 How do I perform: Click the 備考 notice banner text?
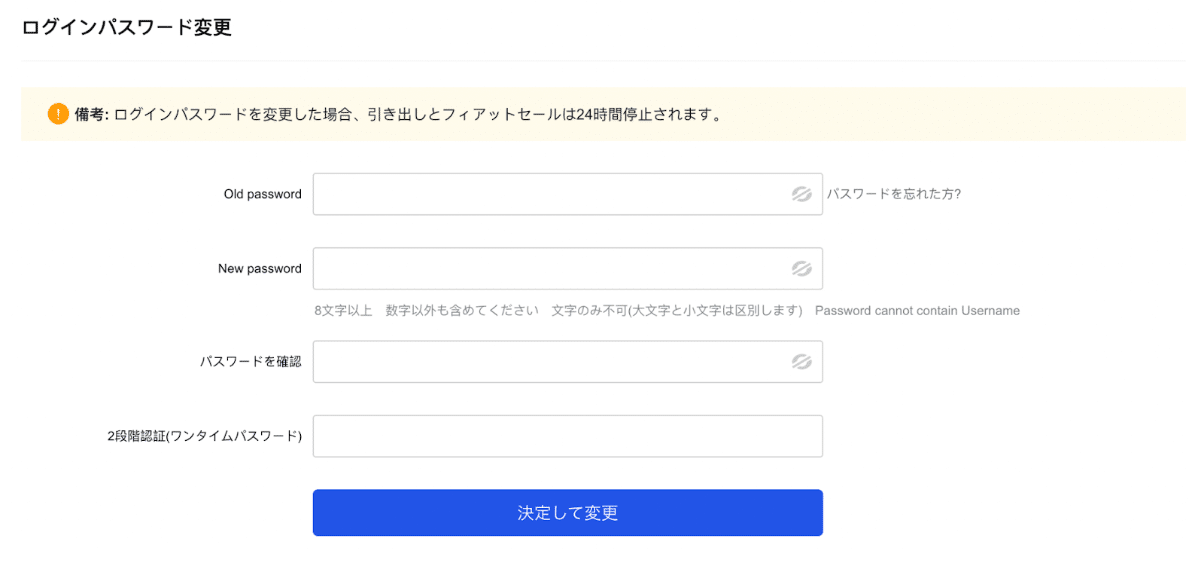pyautogui.click(x=398, y=115)
